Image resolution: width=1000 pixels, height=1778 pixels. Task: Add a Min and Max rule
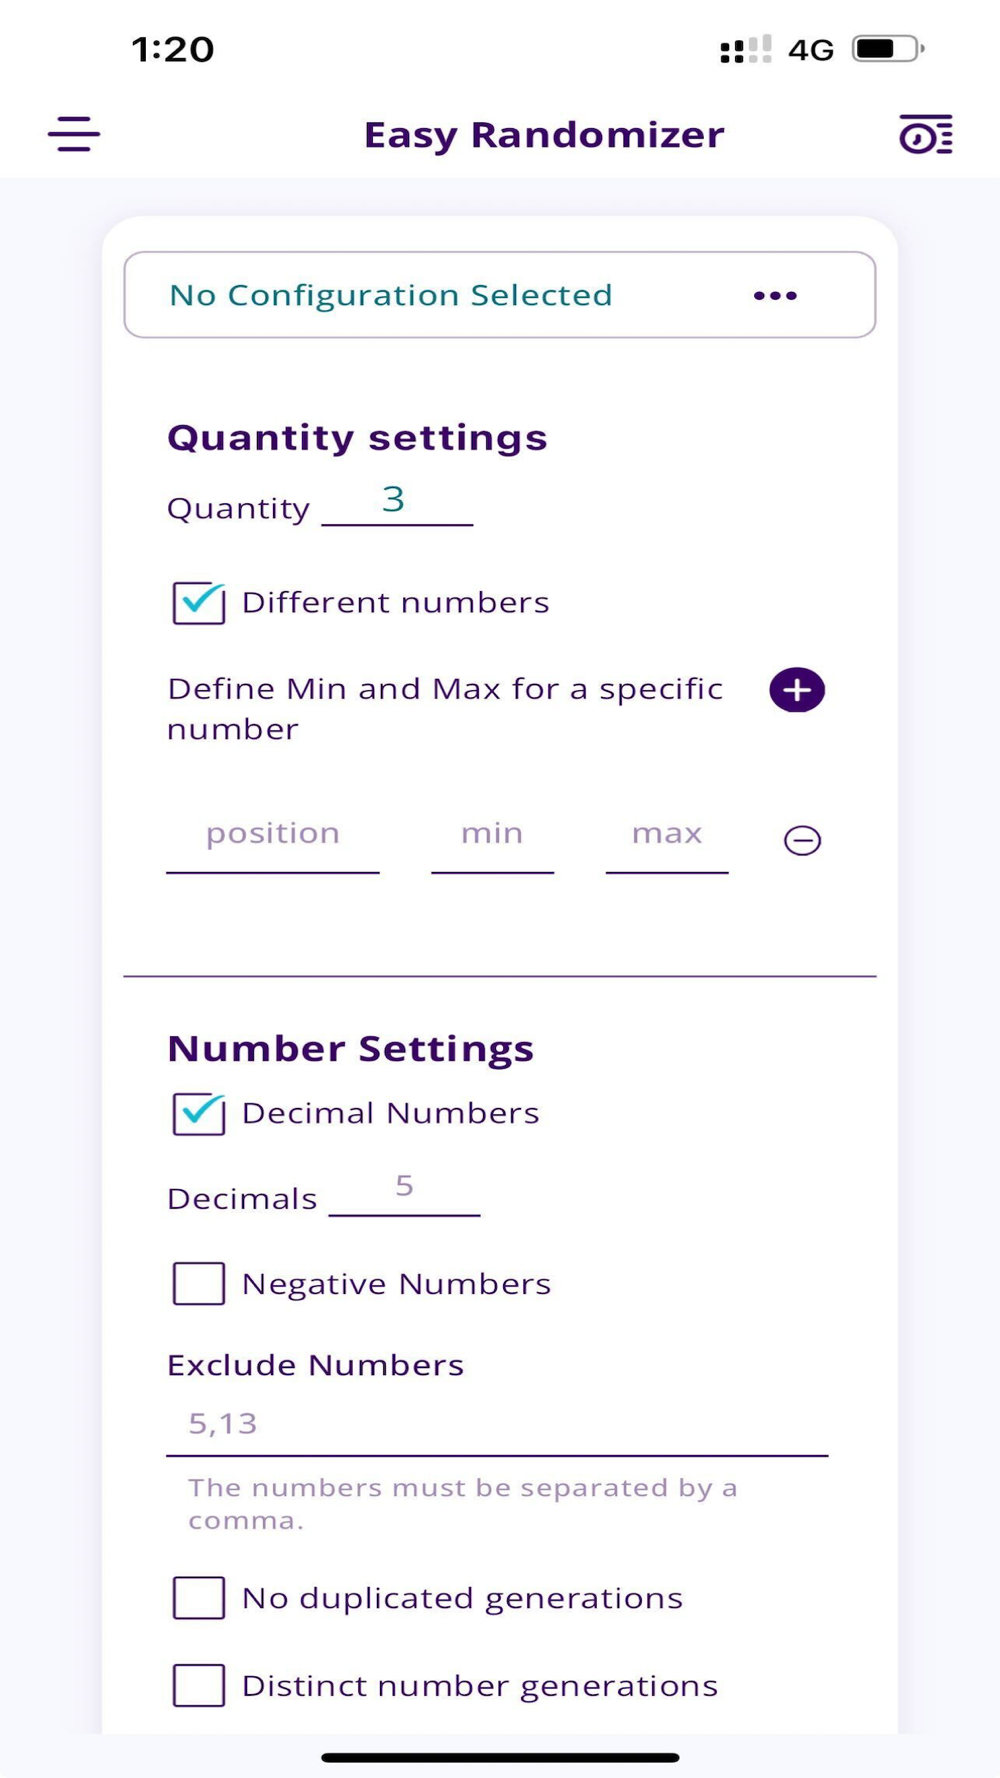tap(797, 690)
